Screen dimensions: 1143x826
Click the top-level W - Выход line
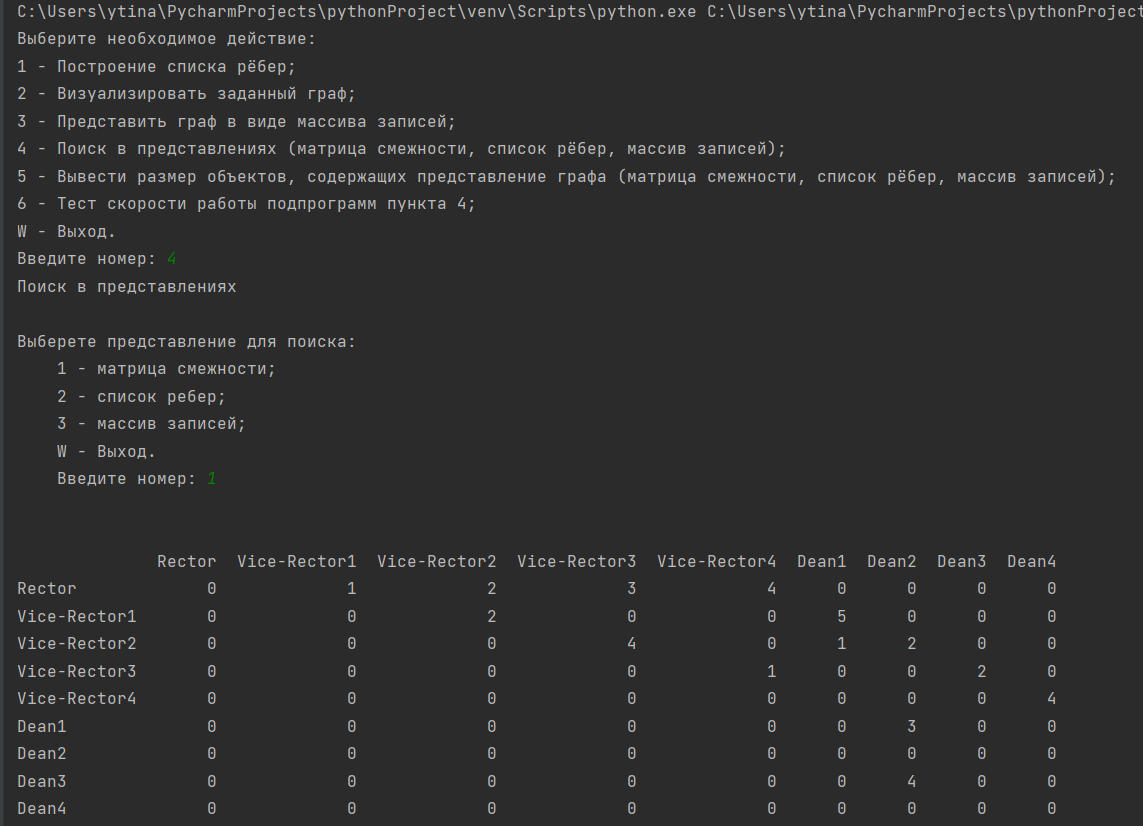pyautogui.click(x=66, y=232)
